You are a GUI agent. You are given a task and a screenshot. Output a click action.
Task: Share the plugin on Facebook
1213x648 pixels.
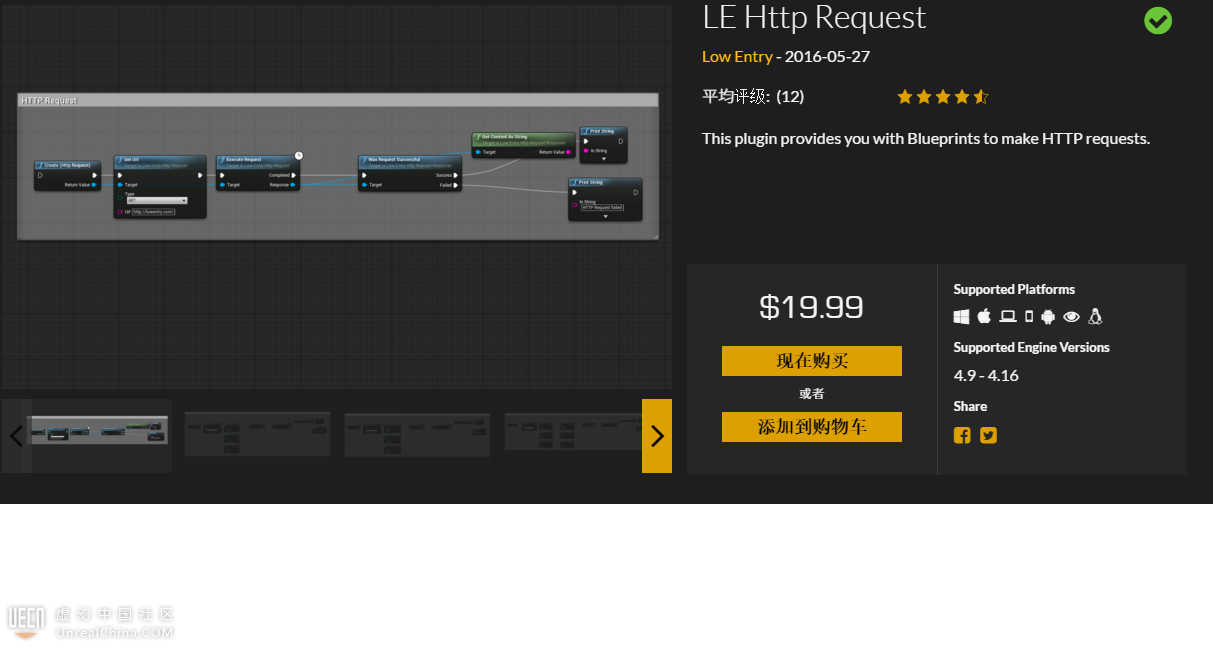pos(962,435)
